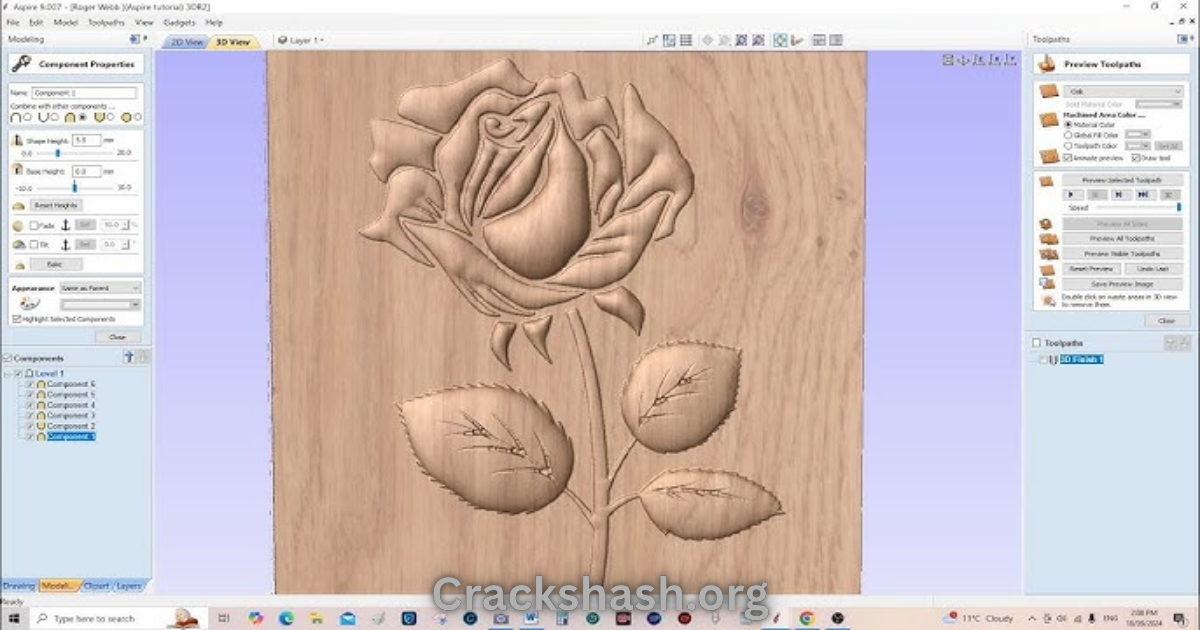Switch to the 2D View tab
The image size is (1200, 630).
pos(186,42)
